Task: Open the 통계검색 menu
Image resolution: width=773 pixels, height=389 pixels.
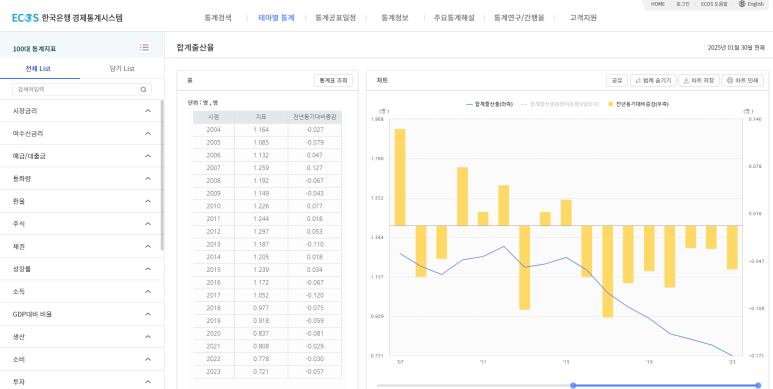Action: (x=217, y=18)
